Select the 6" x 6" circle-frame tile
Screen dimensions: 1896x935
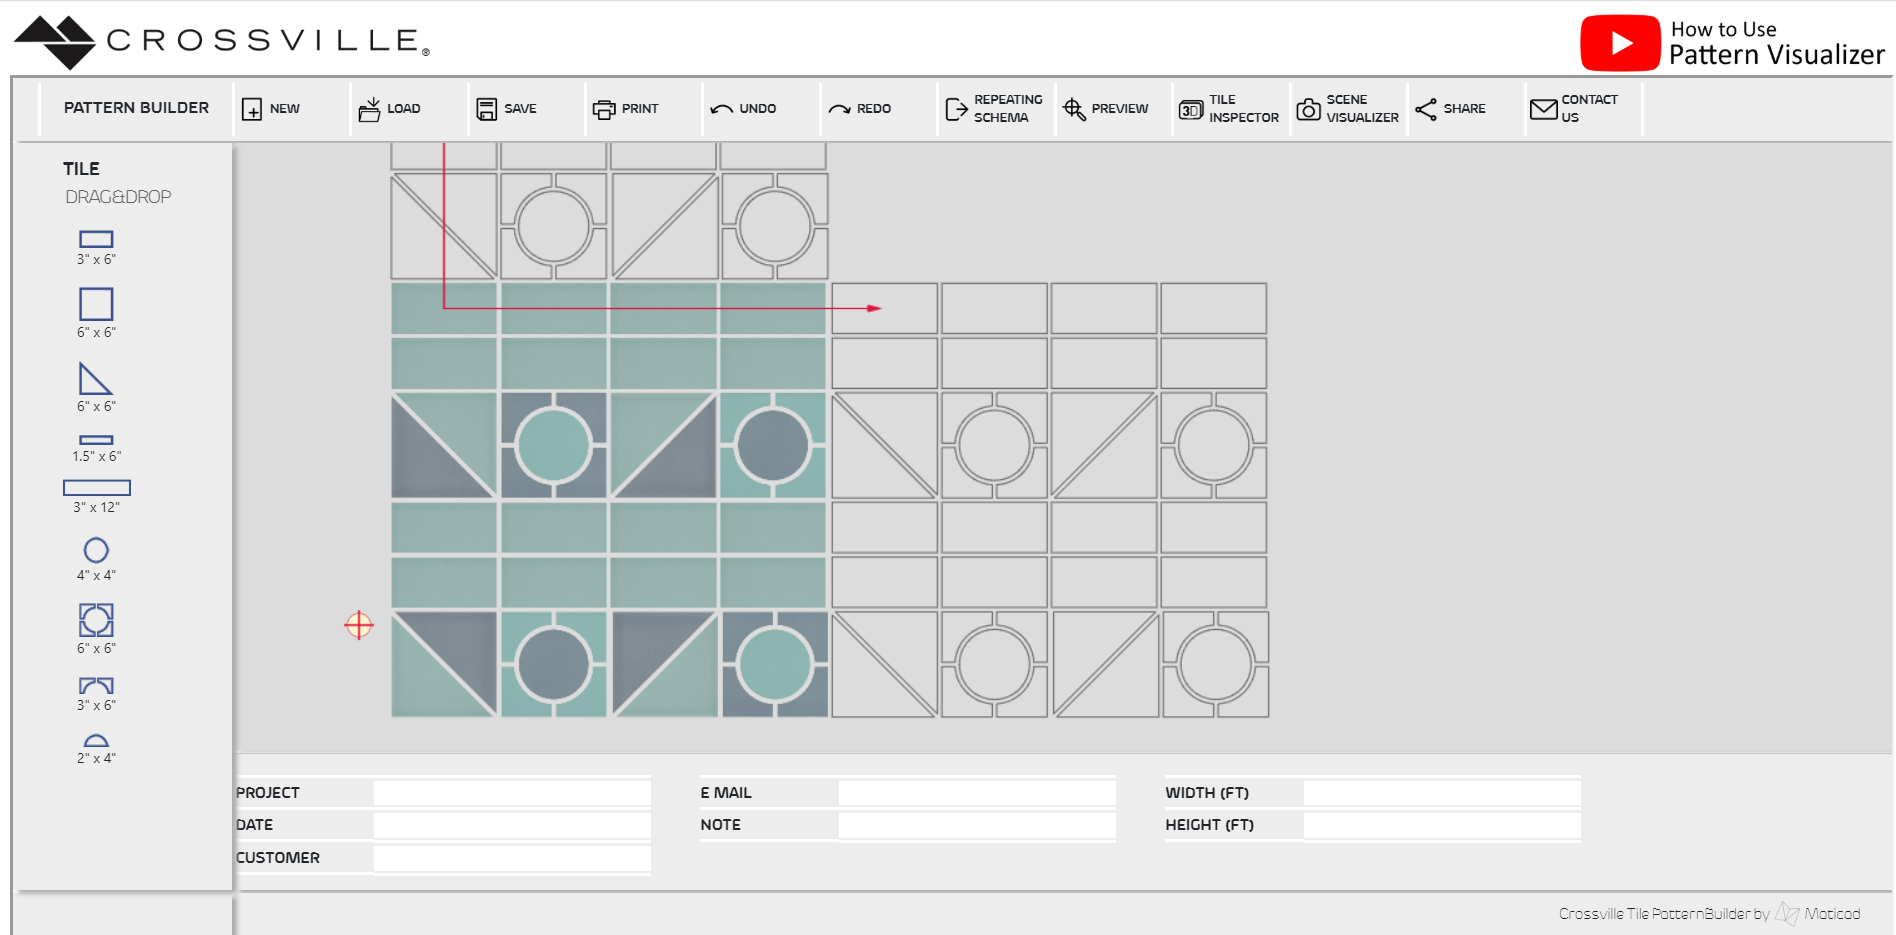coord(96,620)
